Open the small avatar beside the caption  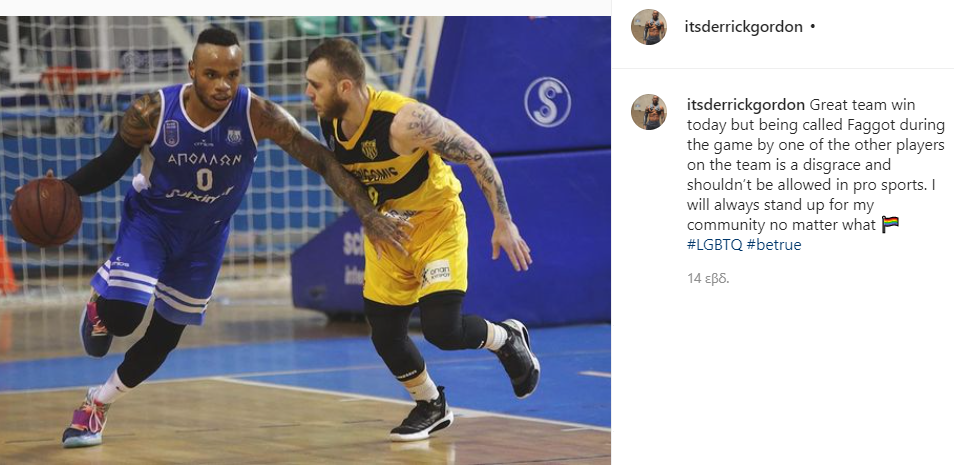pyautogui.click(x=649, y=112)
